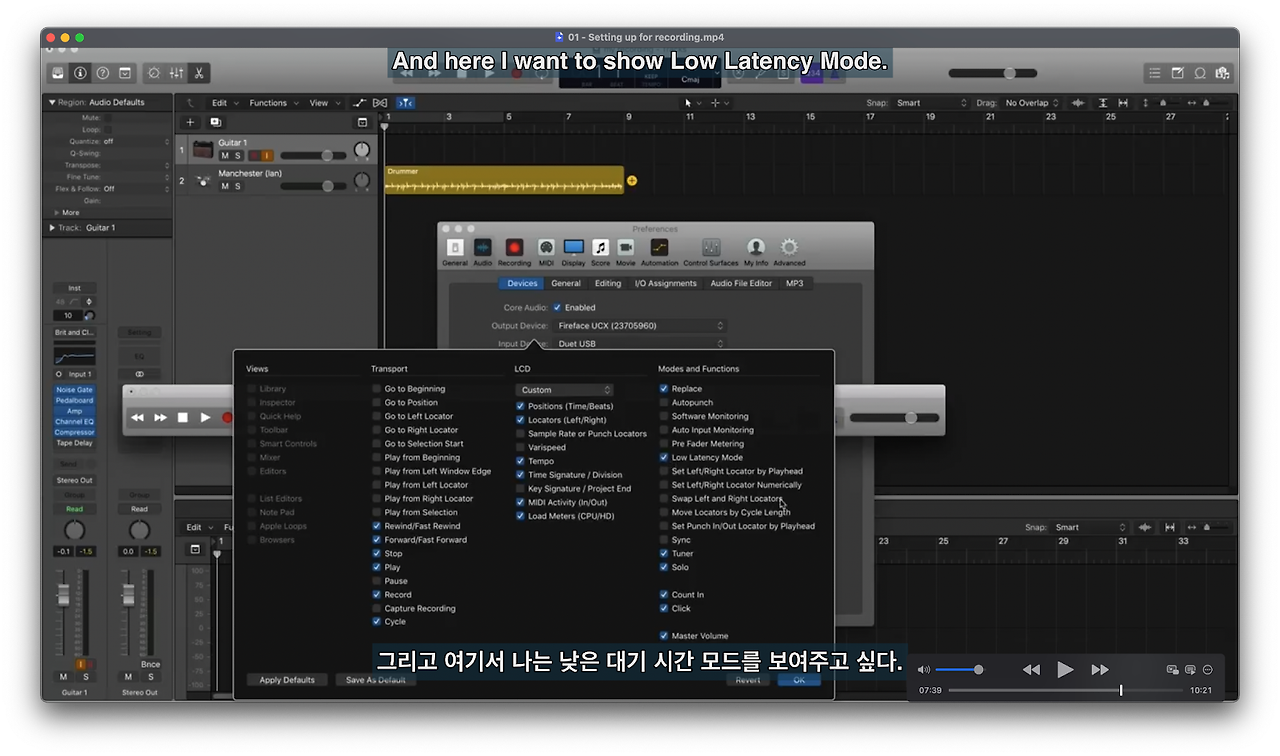Open My Info preferences icon
Viewport: 1280px width, 756px height.
tap(756, 251)
